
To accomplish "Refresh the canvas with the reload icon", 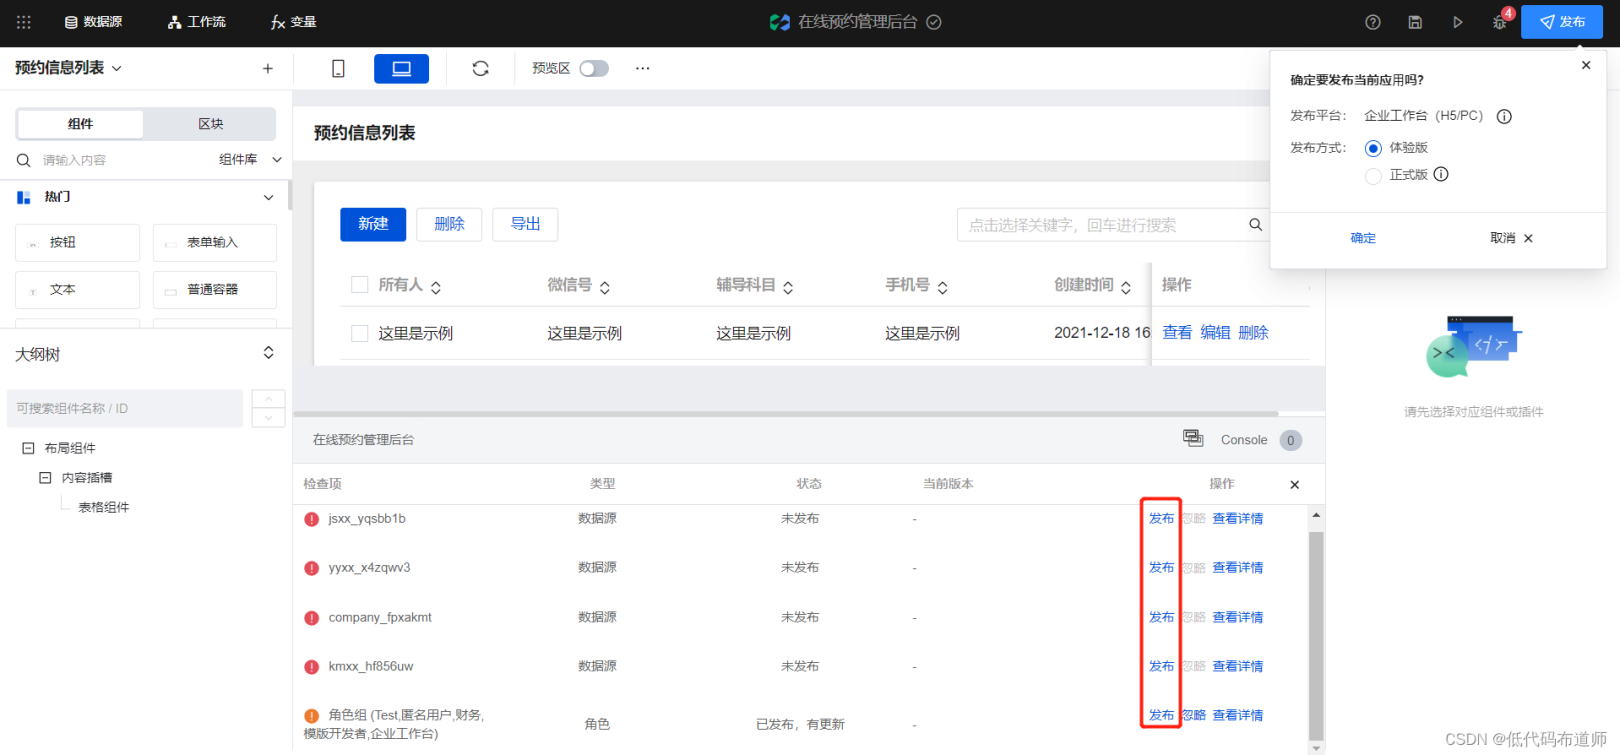I will pyautogui.click(x=481, y=68).
